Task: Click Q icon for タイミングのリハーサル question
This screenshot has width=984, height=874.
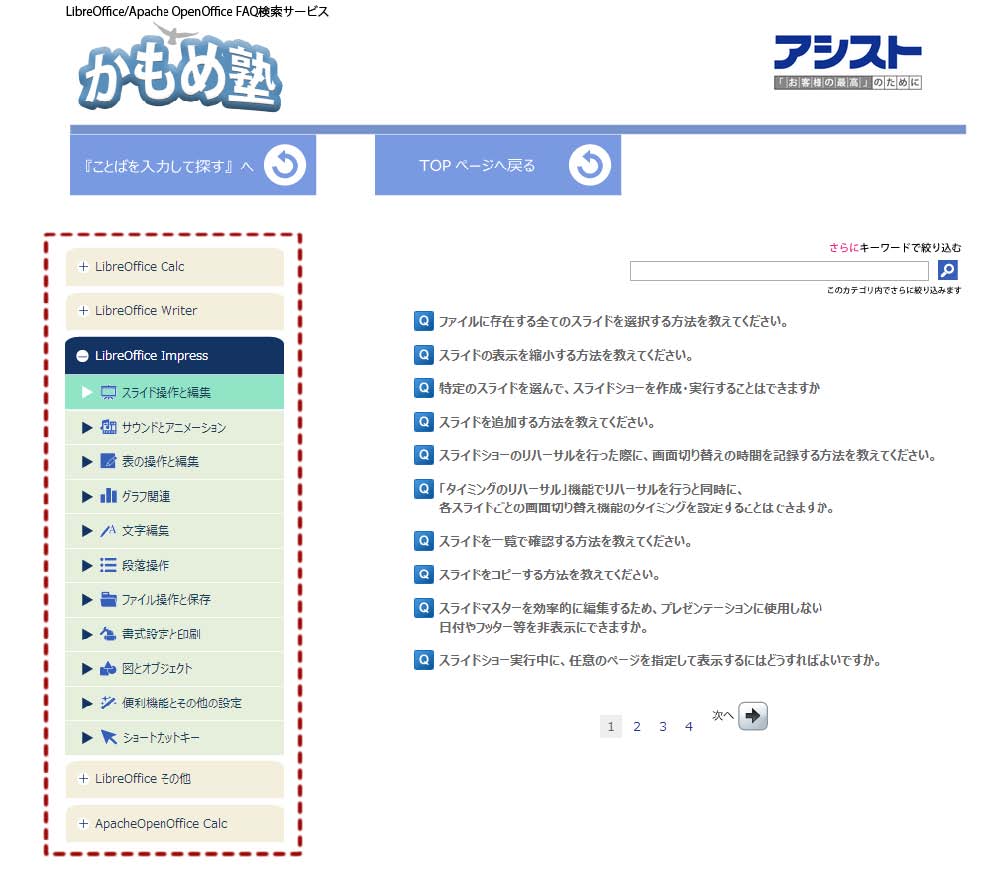Action: click(x=424, y=488)
